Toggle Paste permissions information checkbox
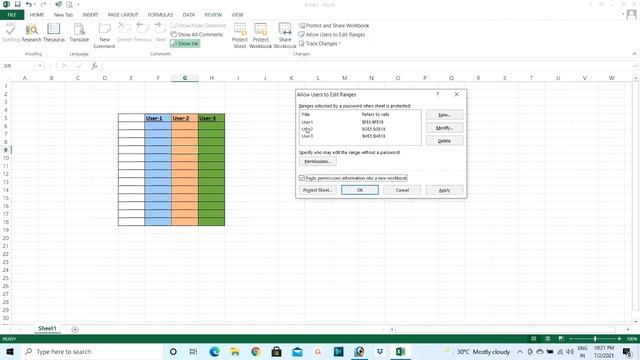This screenshot has width=640, height=360. [x=302, y=178]
